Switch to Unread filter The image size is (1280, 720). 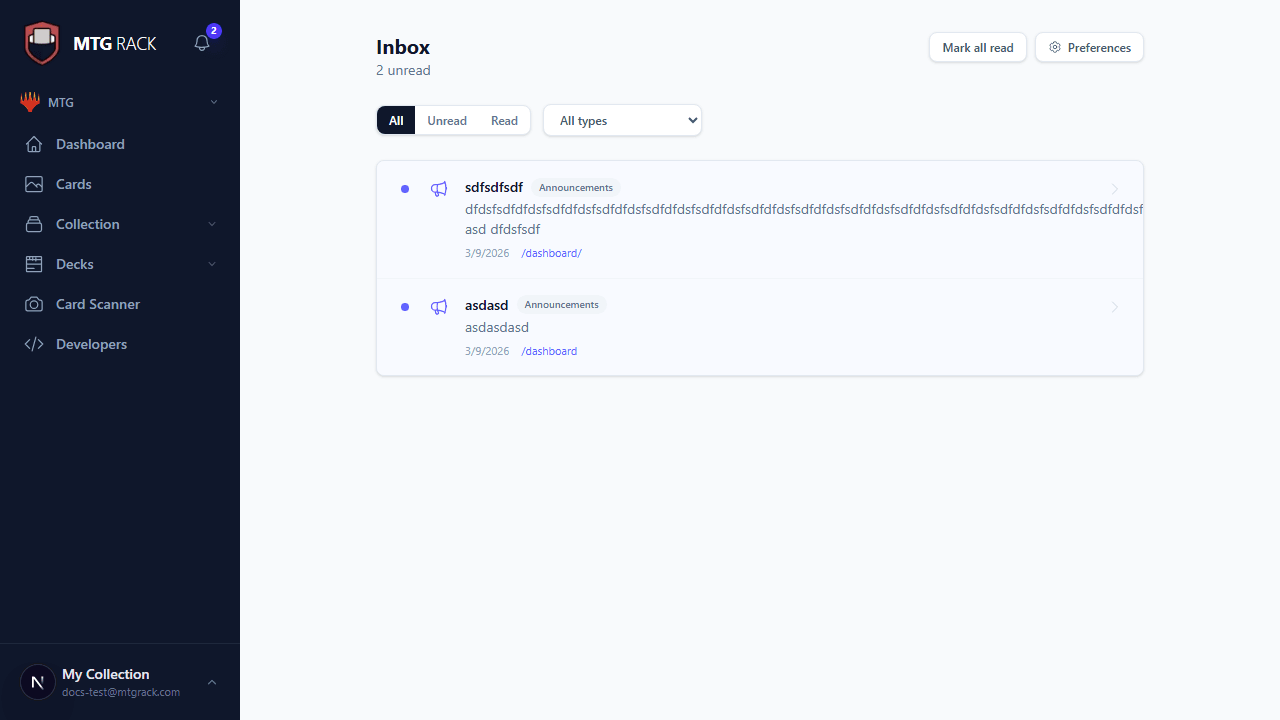tap(447, 120)
